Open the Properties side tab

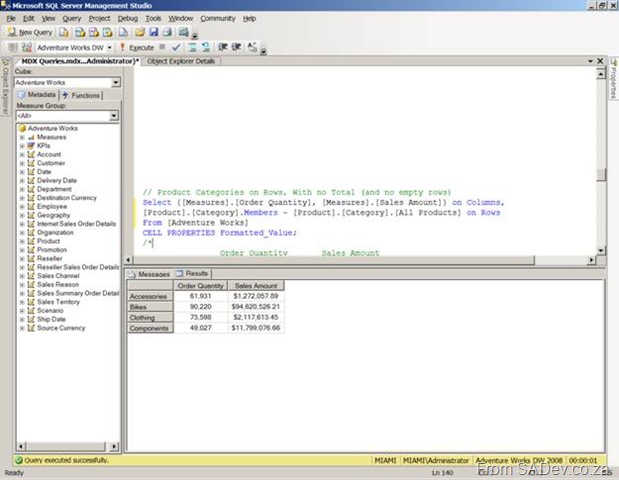point(613,79)
